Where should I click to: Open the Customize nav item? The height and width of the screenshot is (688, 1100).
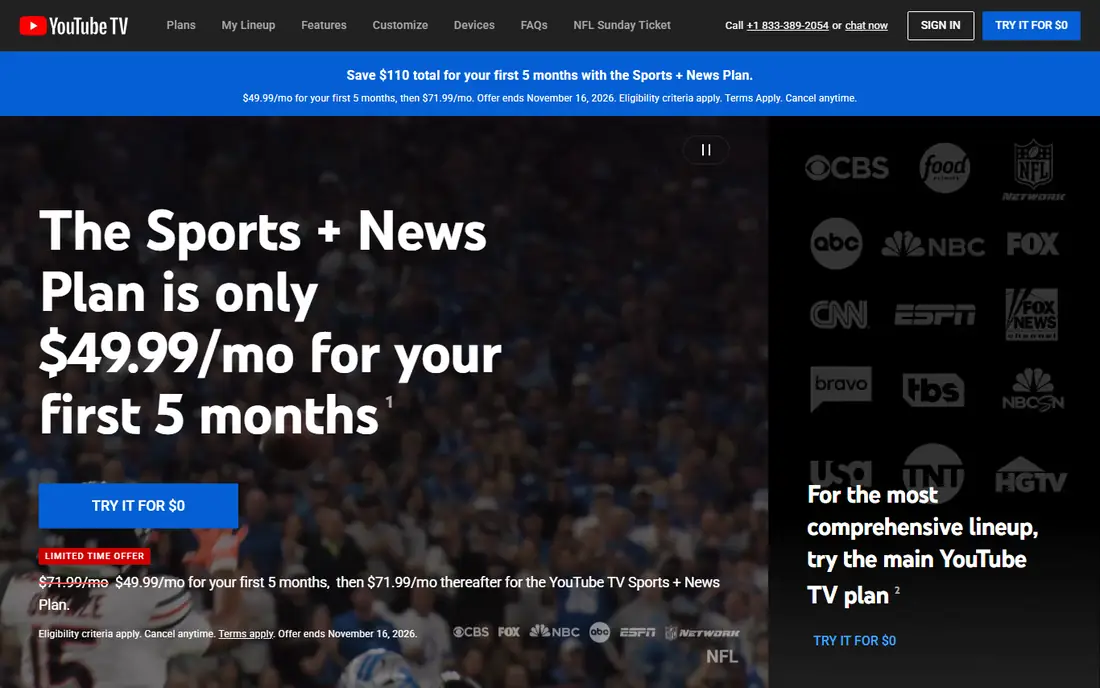(400, 25)
